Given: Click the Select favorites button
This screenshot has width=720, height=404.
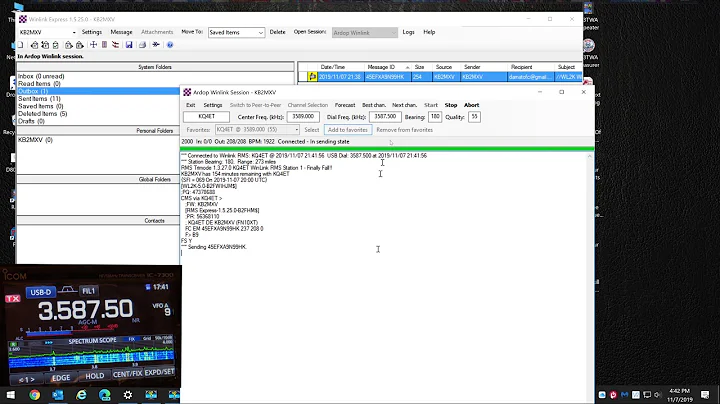Looking at the screenshot, I should 311,130.
